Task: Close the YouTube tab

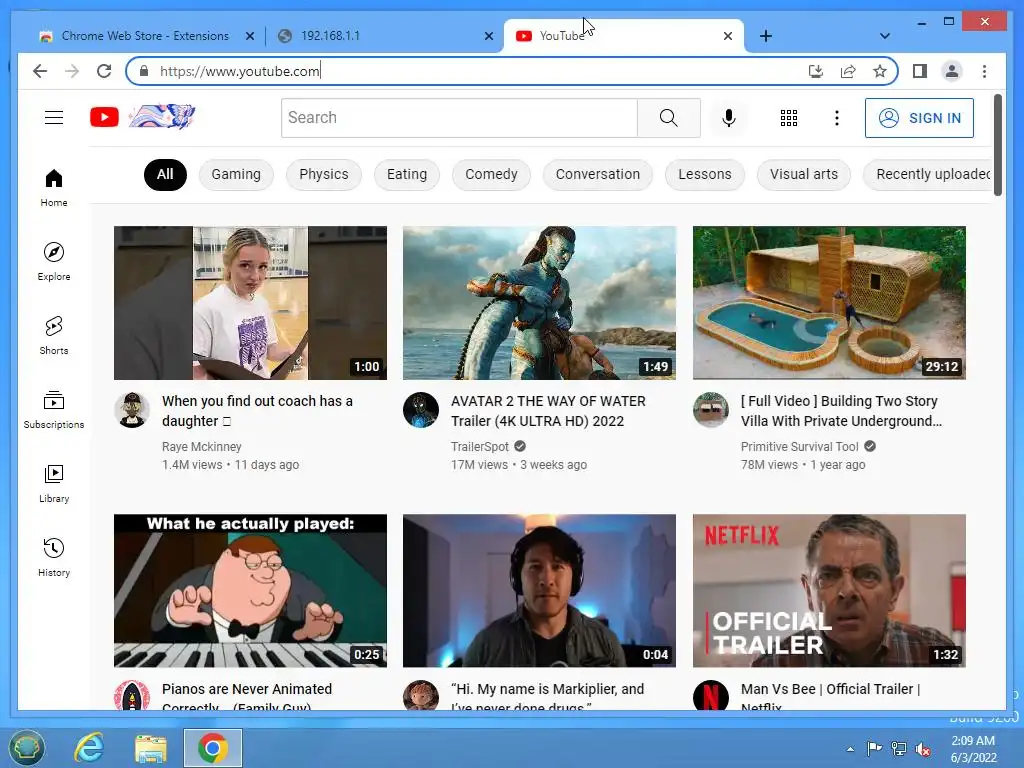Action: 728,36
